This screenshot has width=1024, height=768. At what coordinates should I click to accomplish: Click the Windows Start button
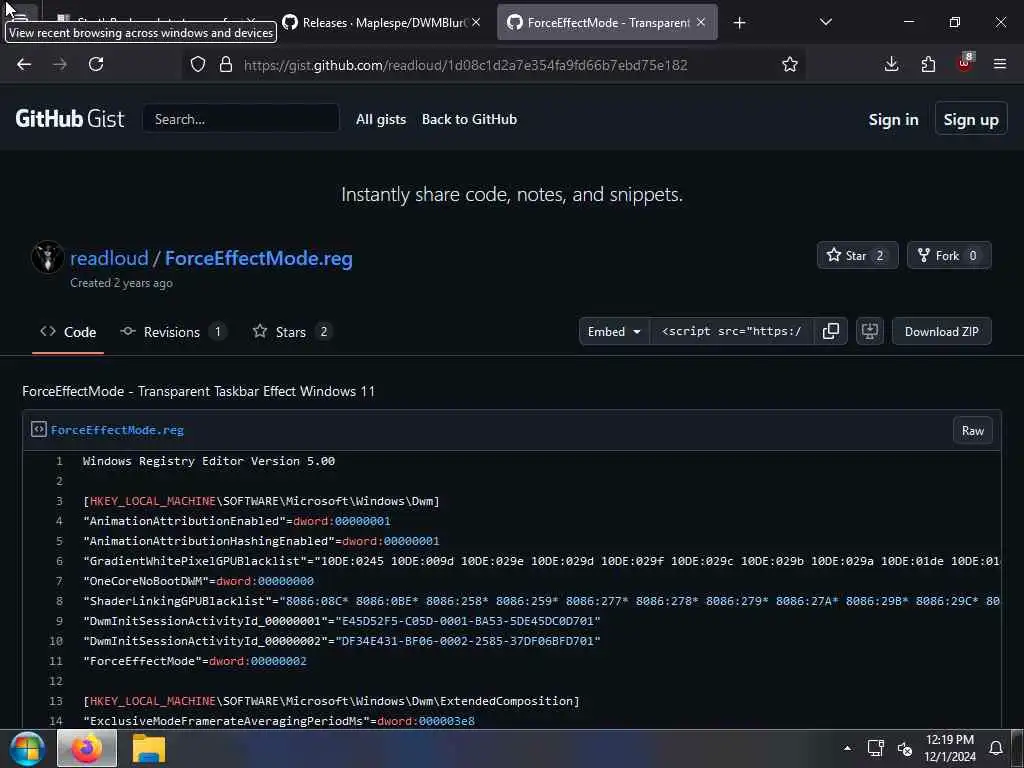tap(27, 748)
